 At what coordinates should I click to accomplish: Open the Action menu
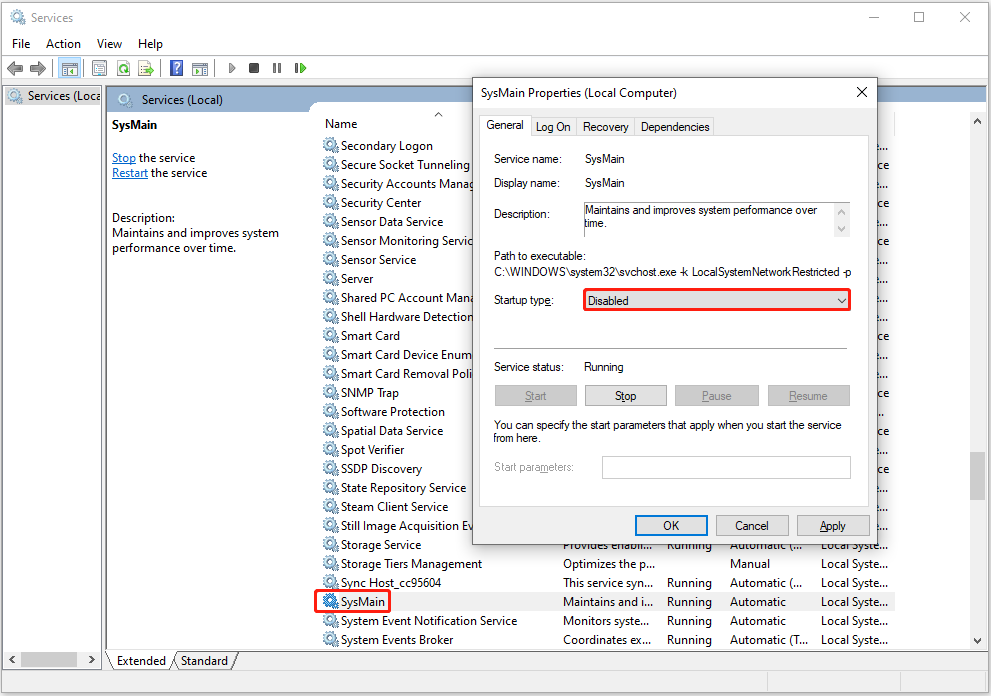63,44
